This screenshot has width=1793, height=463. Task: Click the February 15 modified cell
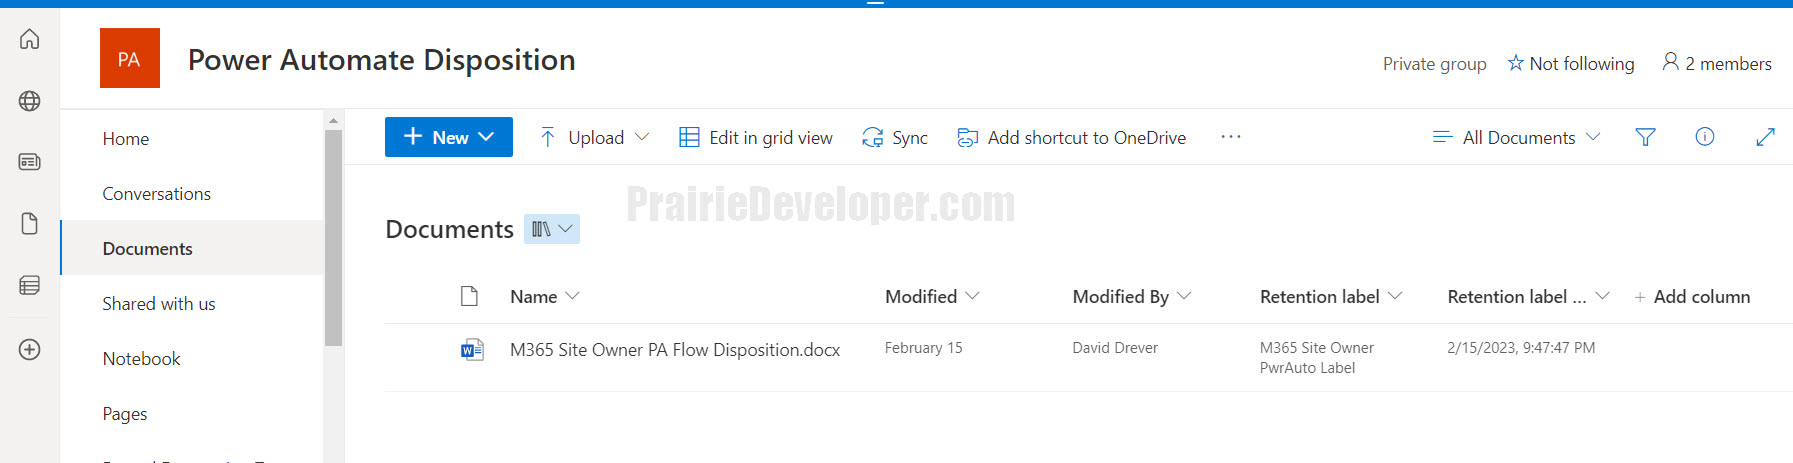[x=924, y=348]
